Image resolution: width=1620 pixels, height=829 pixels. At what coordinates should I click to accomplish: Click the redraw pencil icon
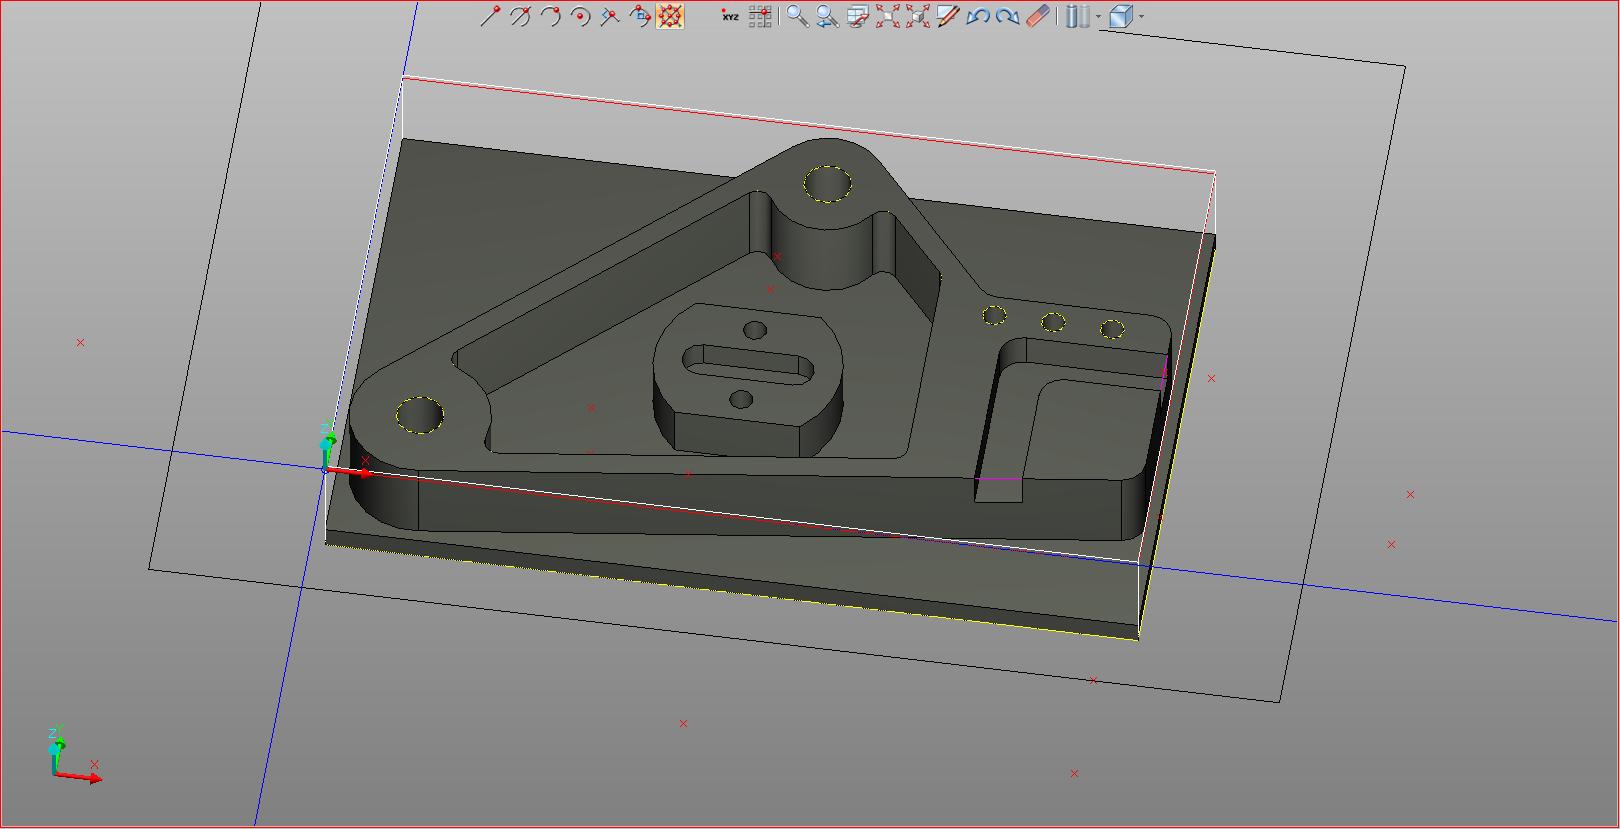click(948, 16)
